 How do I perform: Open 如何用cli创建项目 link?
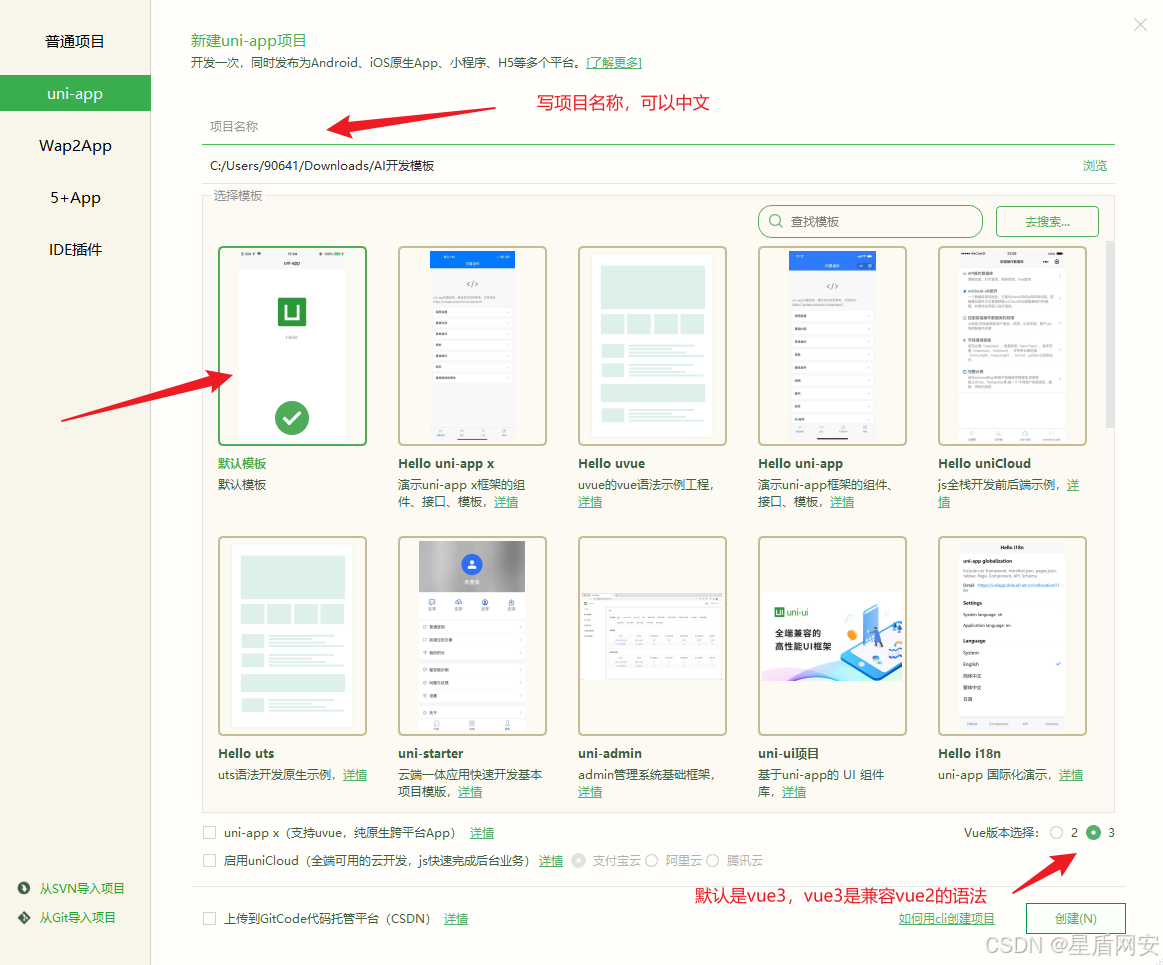pos(946,918)
